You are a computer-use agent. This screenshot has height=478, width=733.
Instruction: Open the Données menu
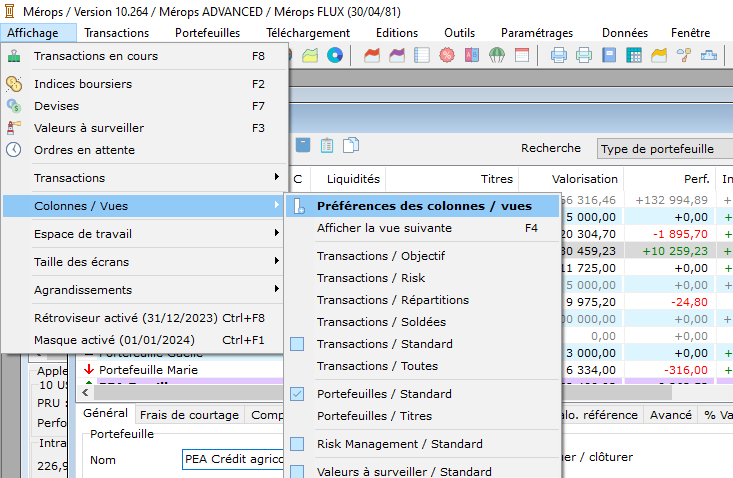625,33
